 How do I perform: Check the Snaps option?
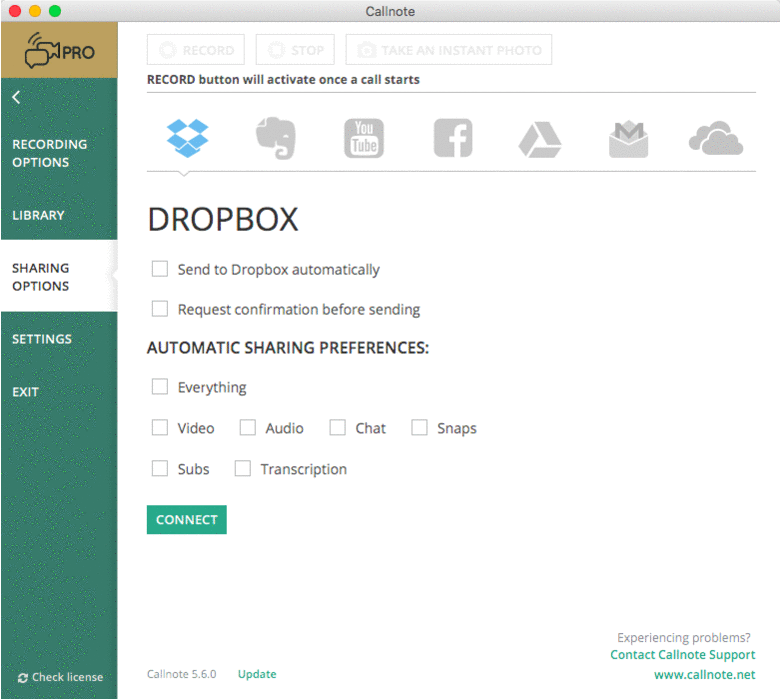tap(419, 427)
